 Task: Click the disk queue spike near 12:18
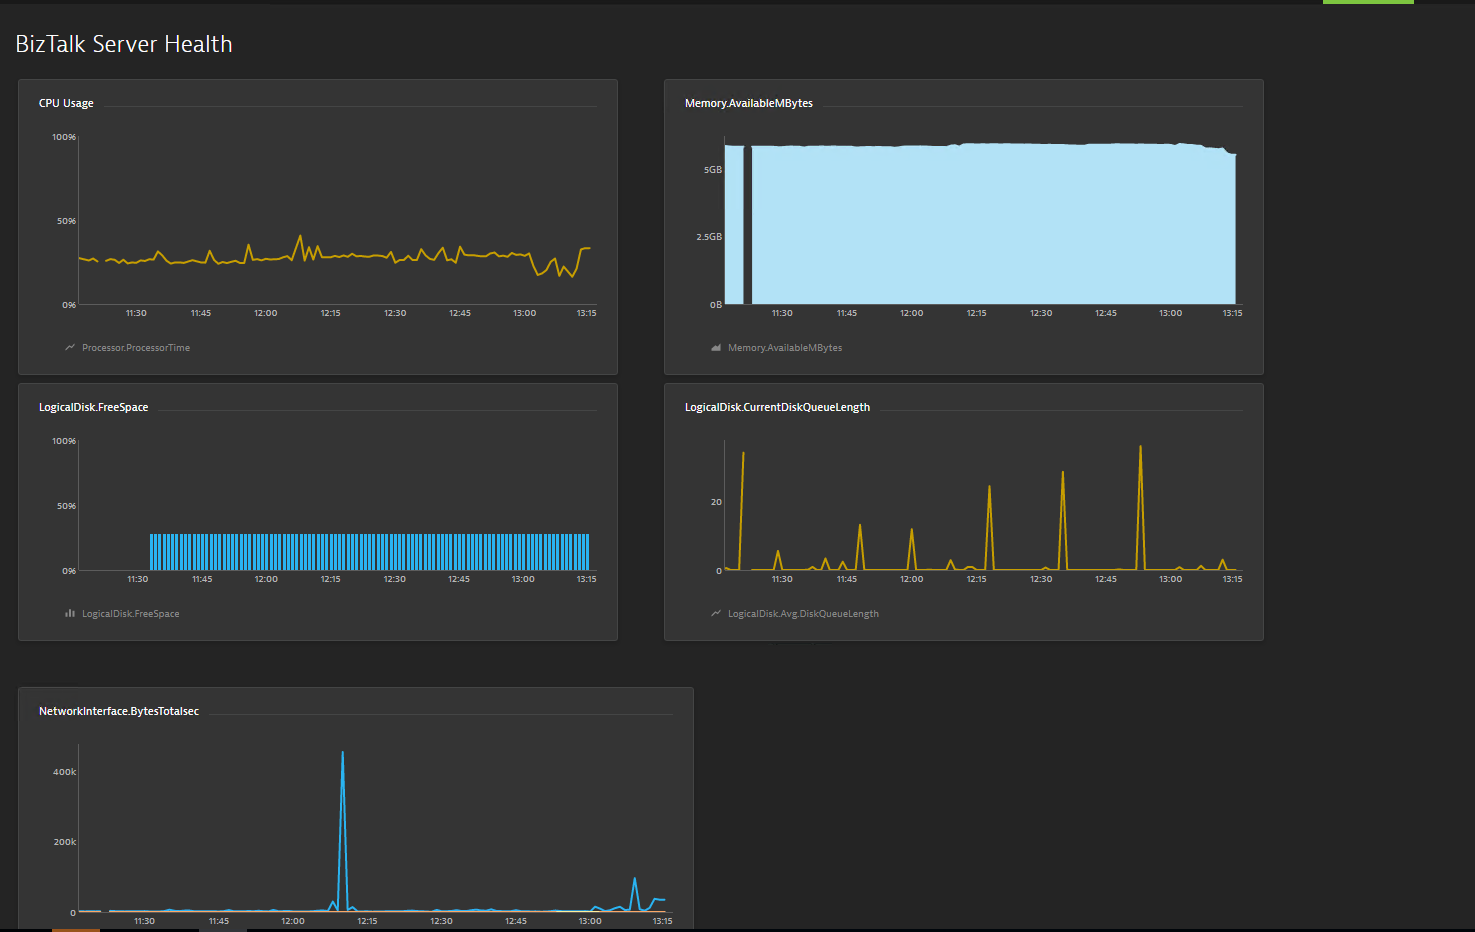tap(989, 528)
